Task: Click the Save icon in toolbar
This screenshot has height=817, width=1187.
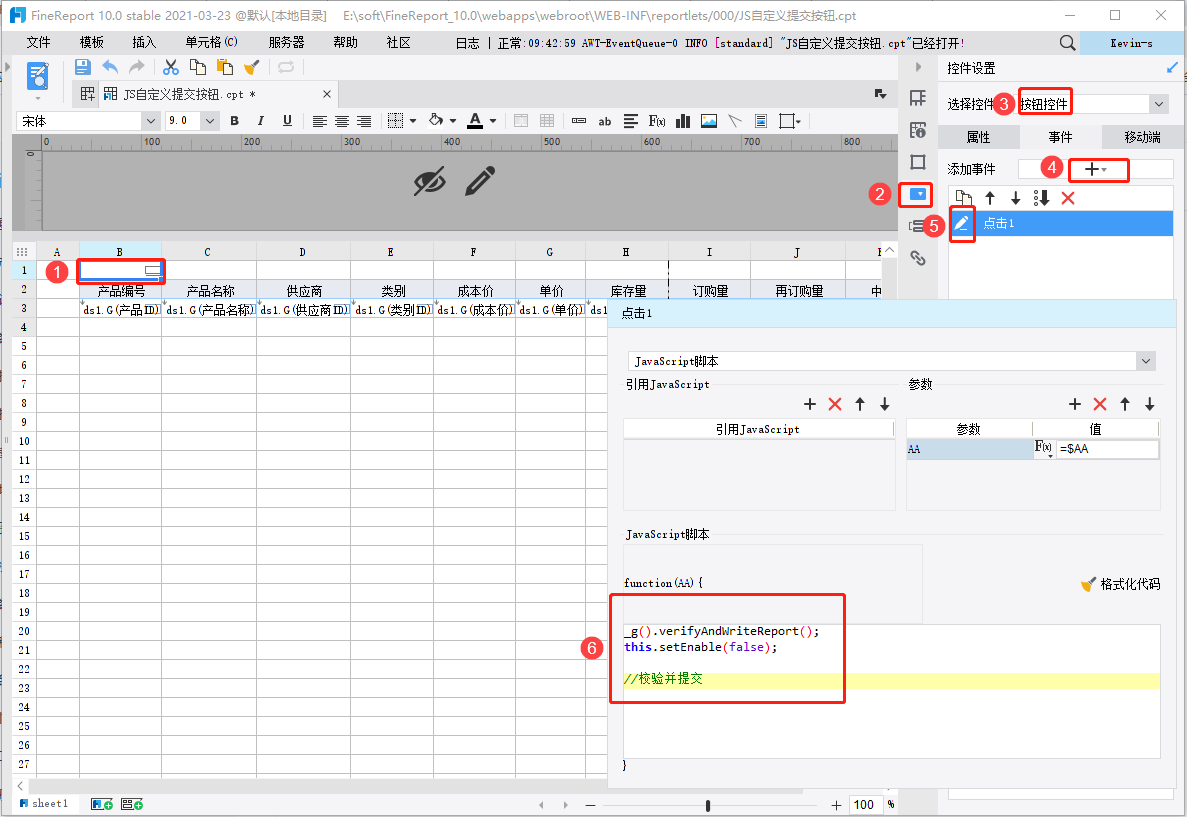Action: 83,67
